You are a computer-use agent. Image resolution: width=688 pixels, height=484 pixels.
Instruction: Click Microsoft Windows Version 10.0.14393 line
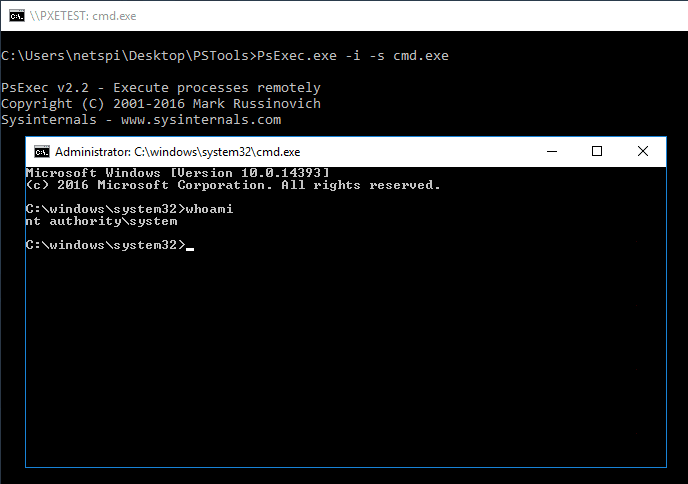(177, 173)
